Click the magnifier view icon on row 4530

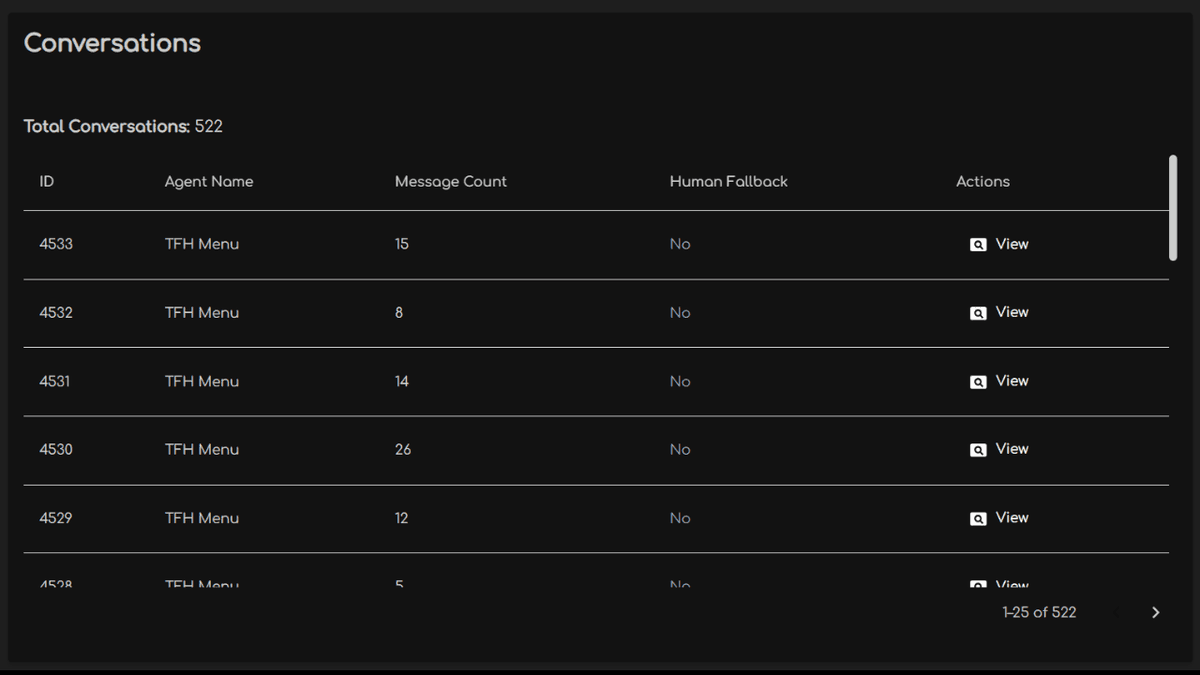click(x=978, y=449)
